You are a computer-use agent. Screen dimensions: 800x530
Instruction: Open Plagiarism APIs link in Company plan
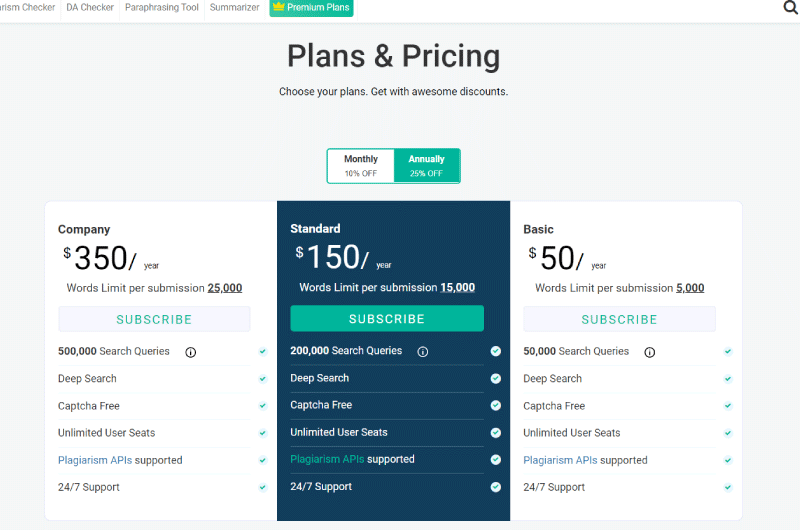click(95, 460)
